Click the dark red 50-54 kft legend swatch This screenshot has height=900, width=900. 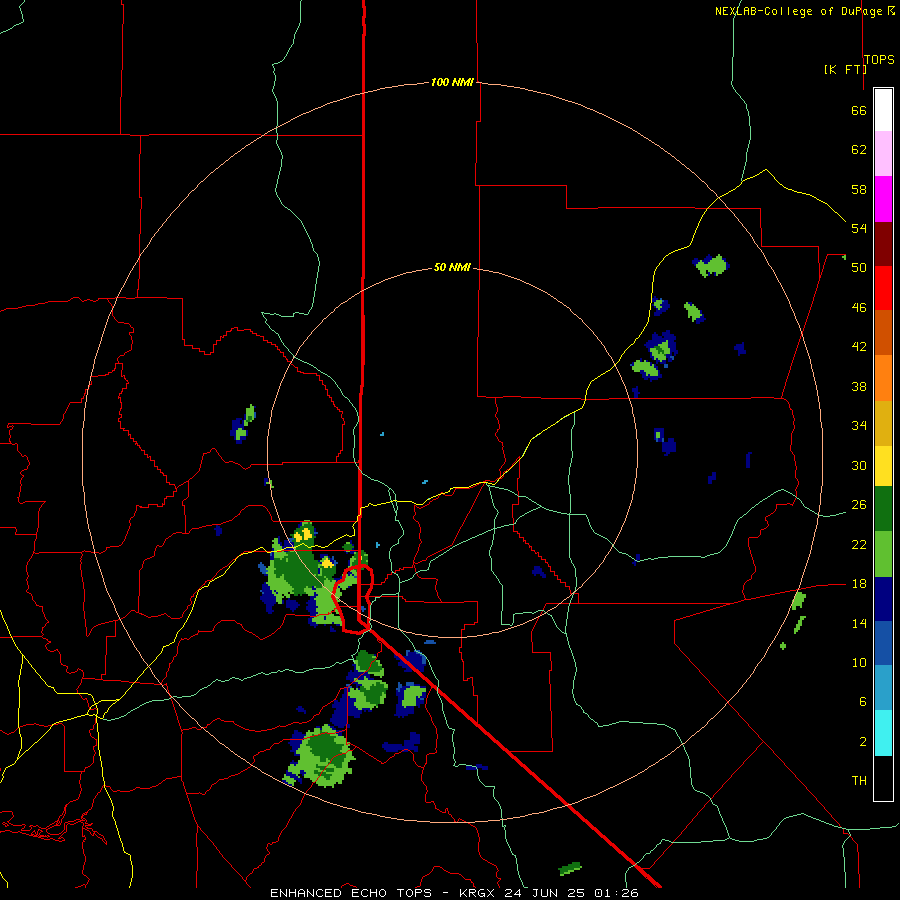883,244
